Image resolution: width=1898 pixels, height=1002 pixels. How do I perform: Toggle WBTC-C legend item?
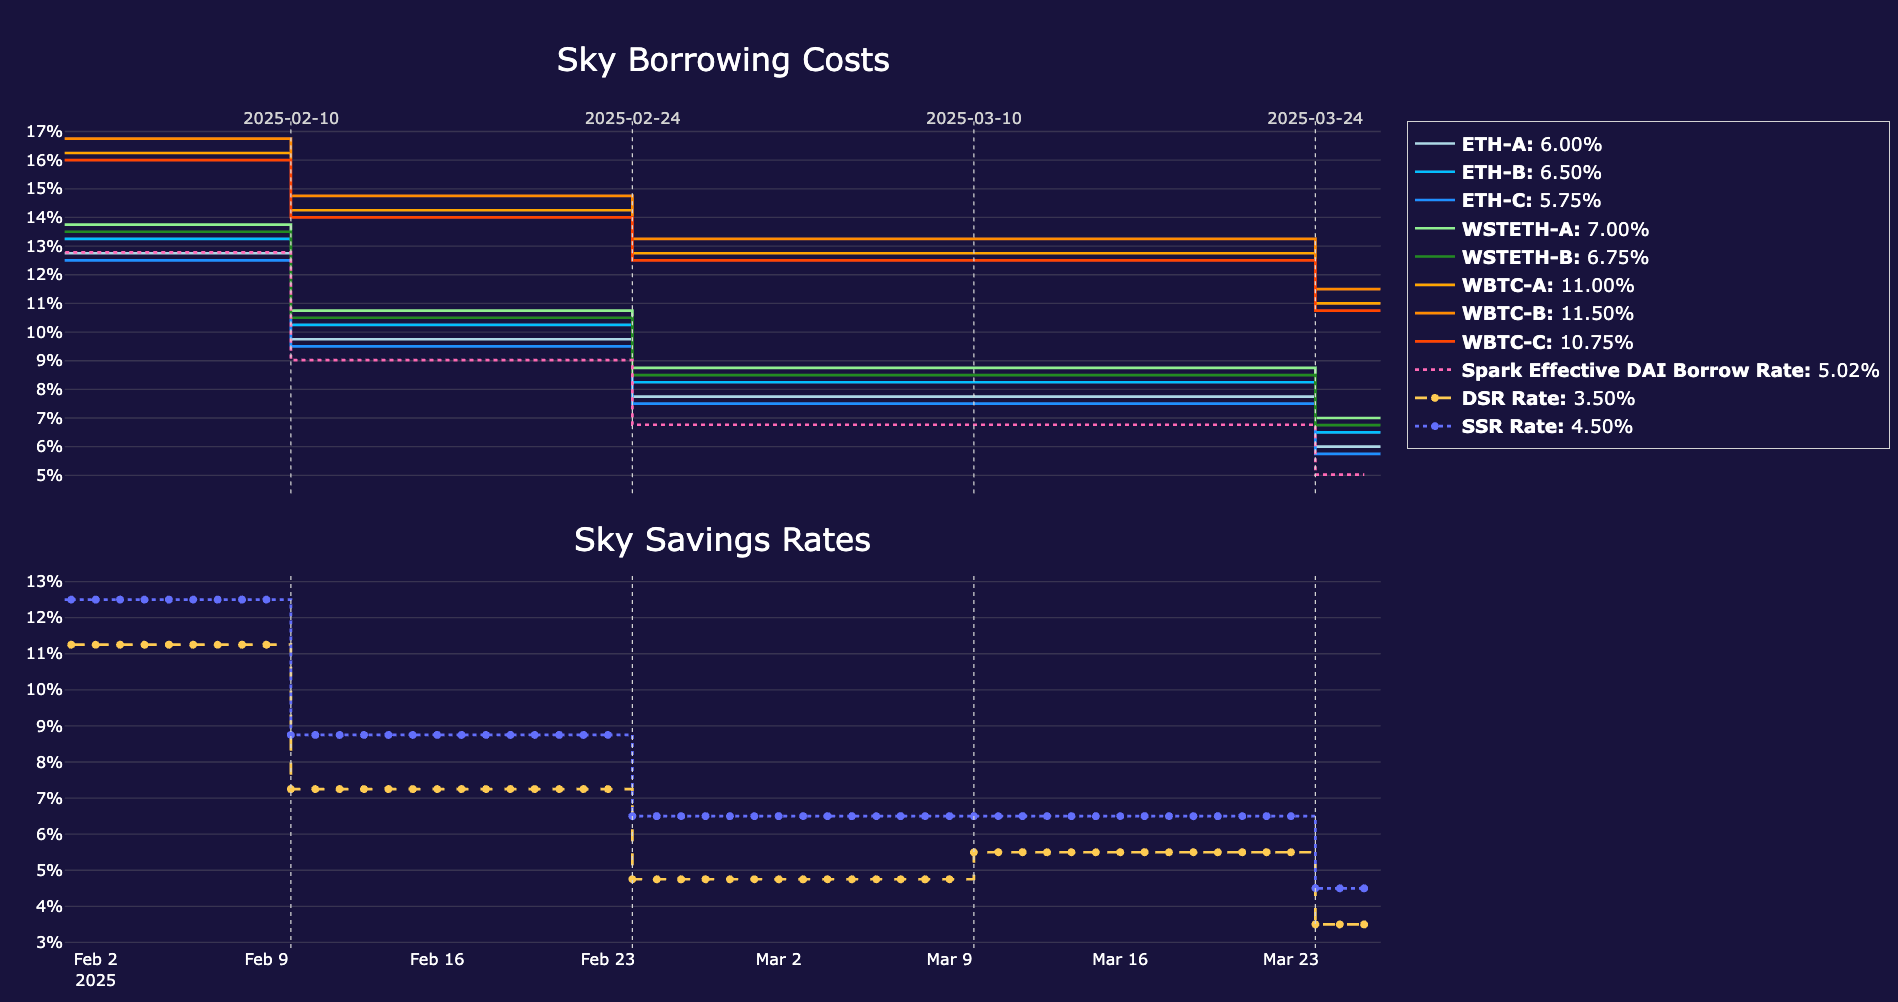click(x=1525, y=342)
